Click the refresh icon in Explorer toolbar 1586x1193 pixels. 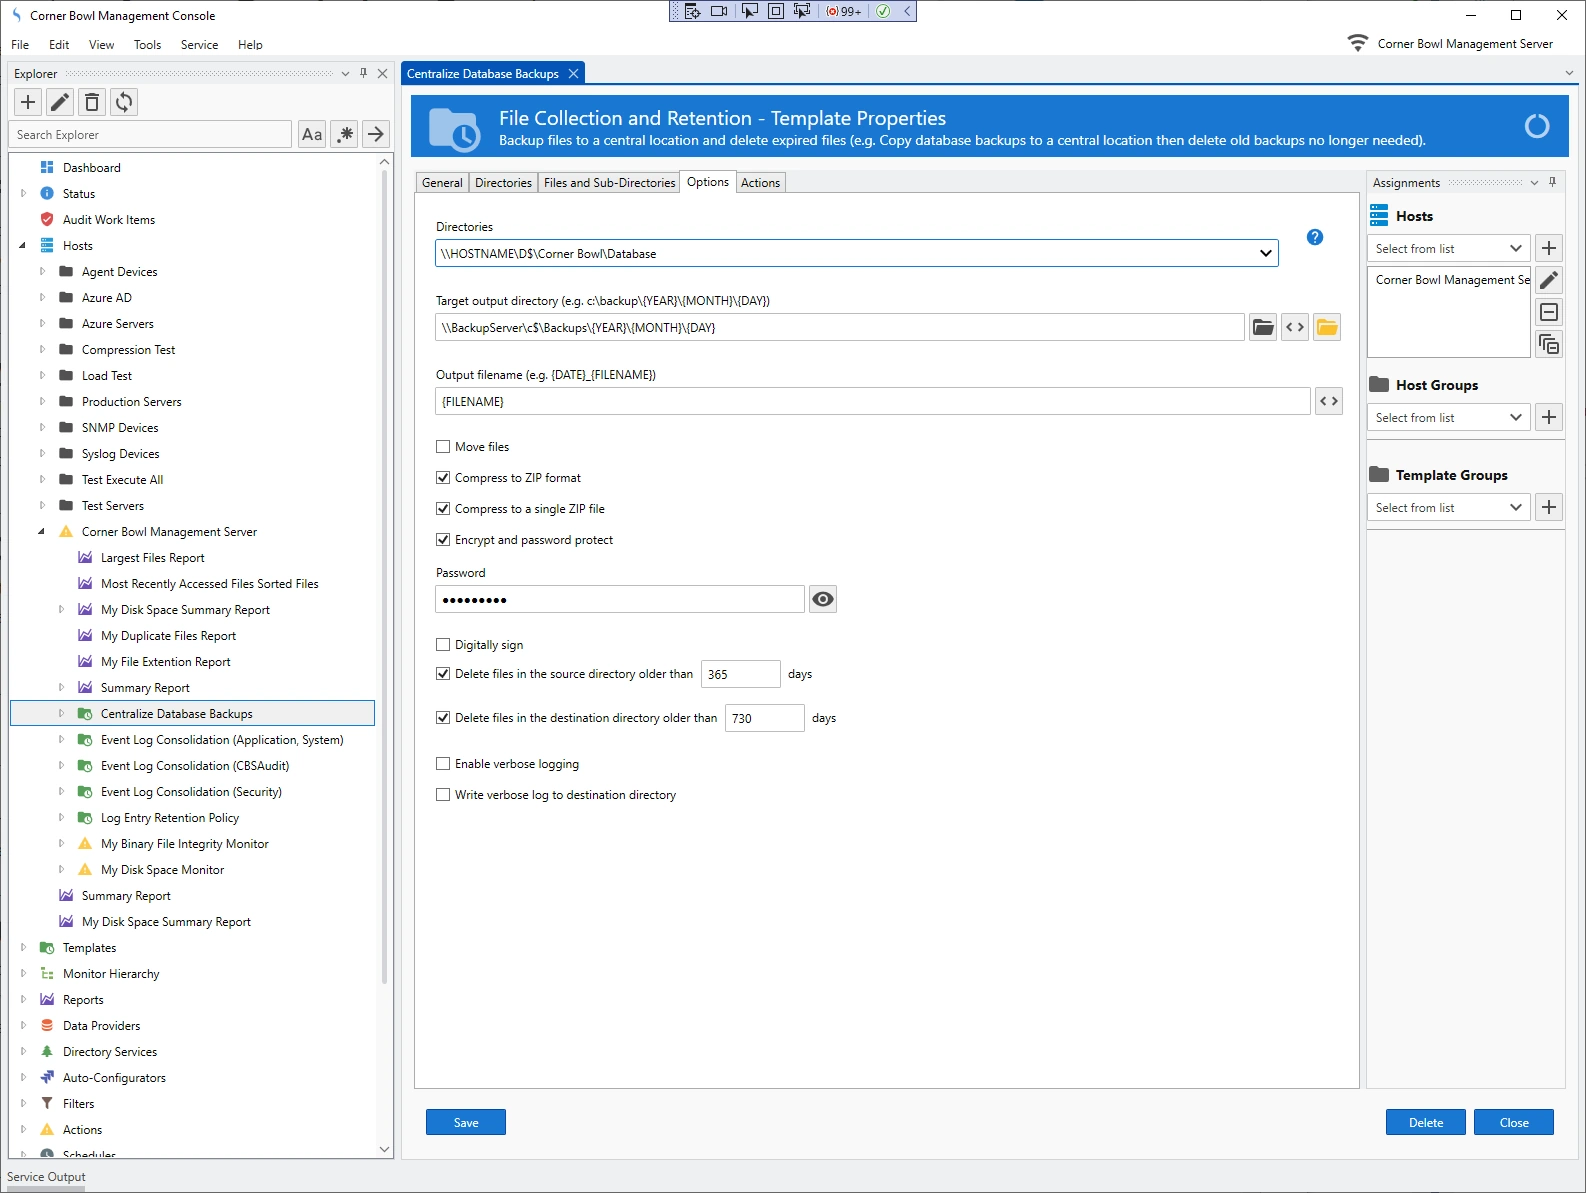click(124, 102)
